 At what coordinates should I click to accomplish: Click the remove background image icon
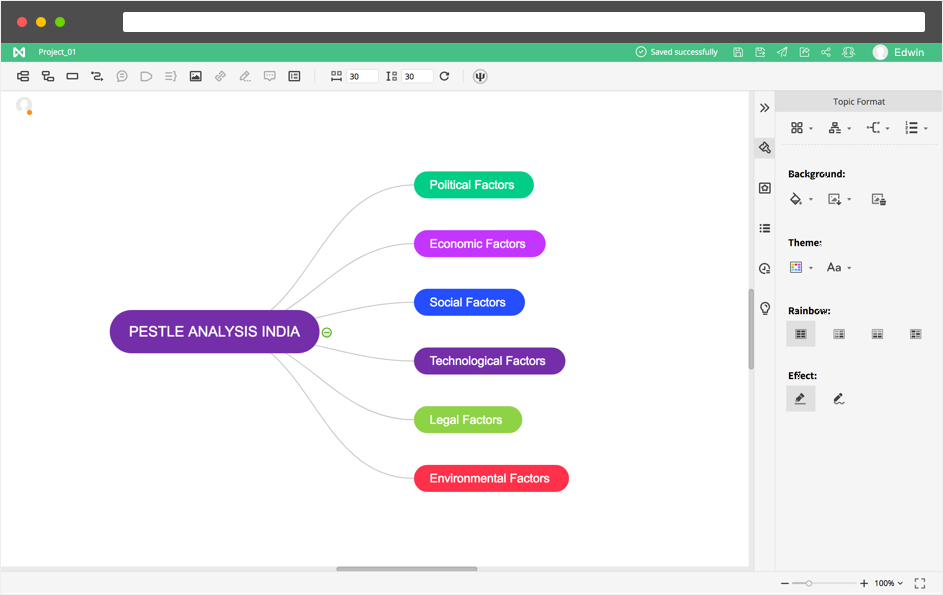pyautogui.click(x=878, y=199)
